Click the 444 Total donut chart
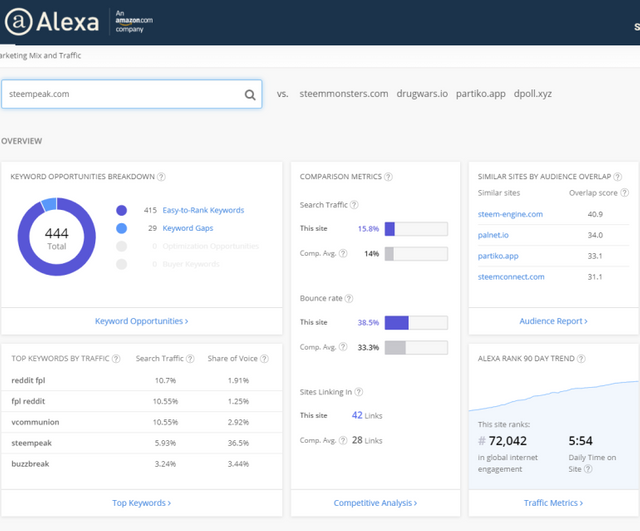The width and height of the screenshot is (640, 531). (x=57, y=237)
